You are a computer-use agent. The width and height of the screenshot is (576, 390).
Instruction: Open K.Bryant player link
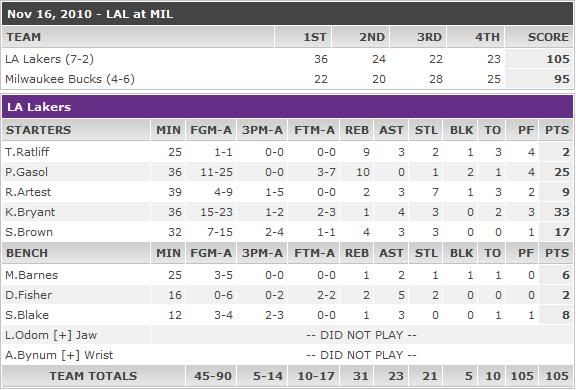[30, 212]
